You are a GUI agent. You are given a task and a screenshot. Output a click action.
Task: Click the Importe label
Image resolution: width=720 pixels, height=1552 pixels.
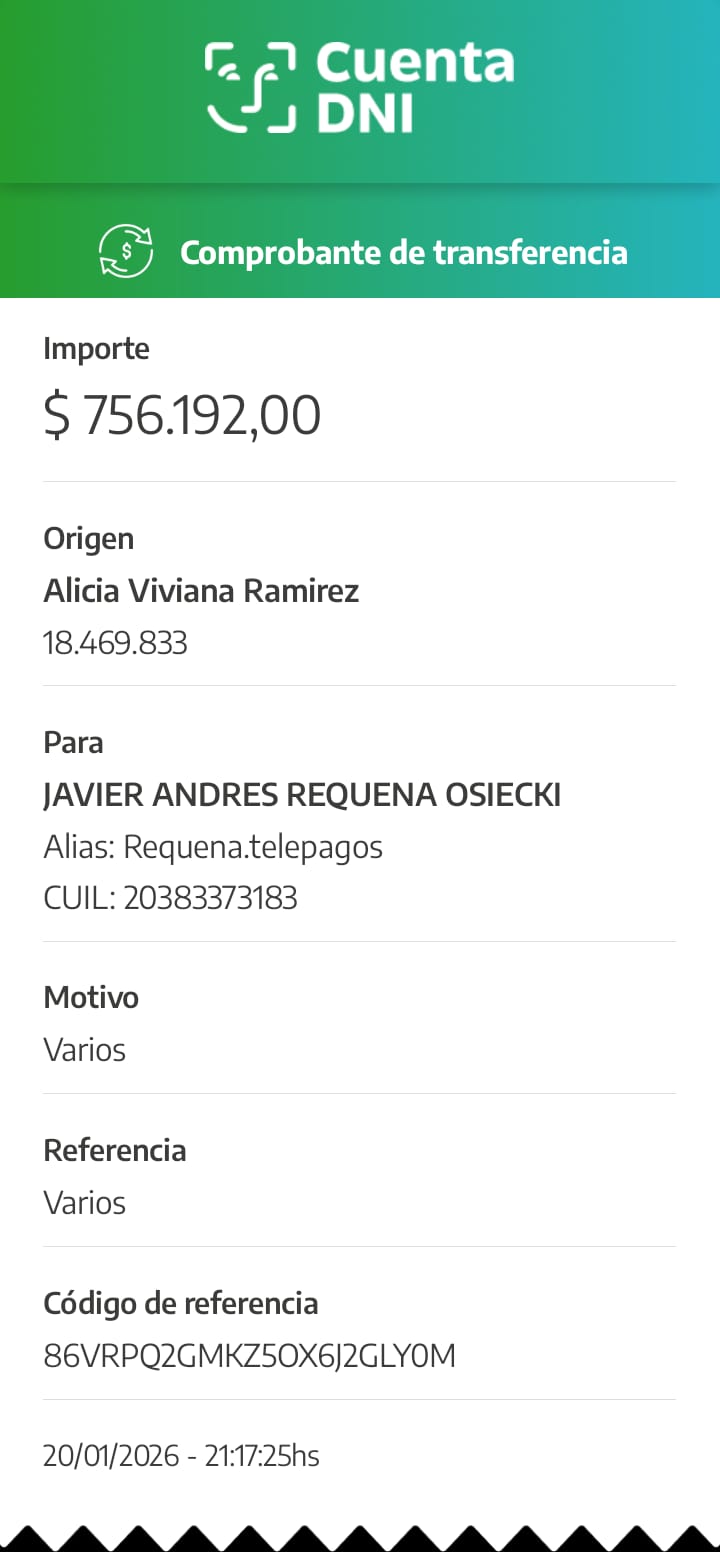[x=96, y=349]
